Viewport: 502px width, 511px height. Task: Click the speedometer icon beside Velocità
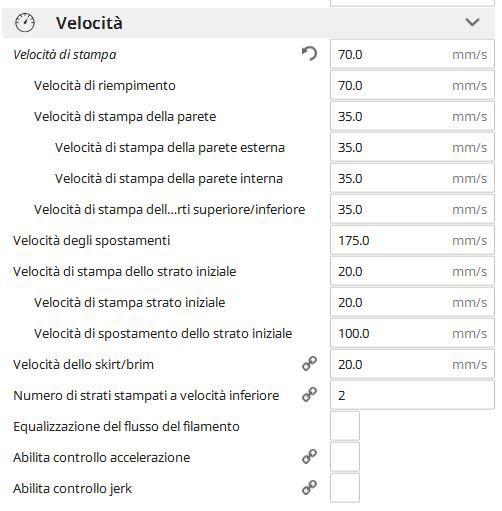(x=25, y=23)
